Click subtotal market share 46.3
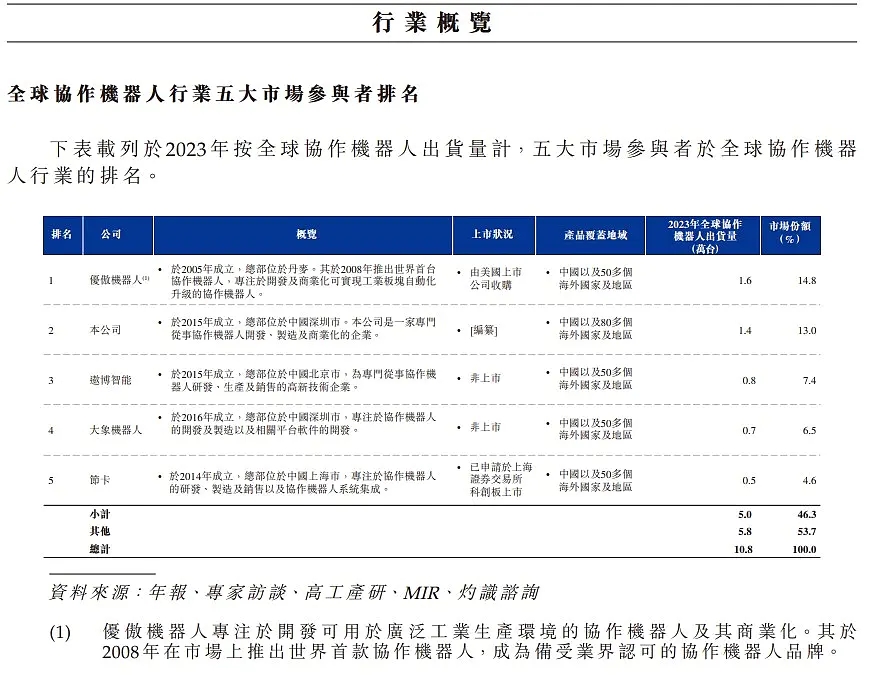The width and height of the screenshot is (880, 675). 807,515
